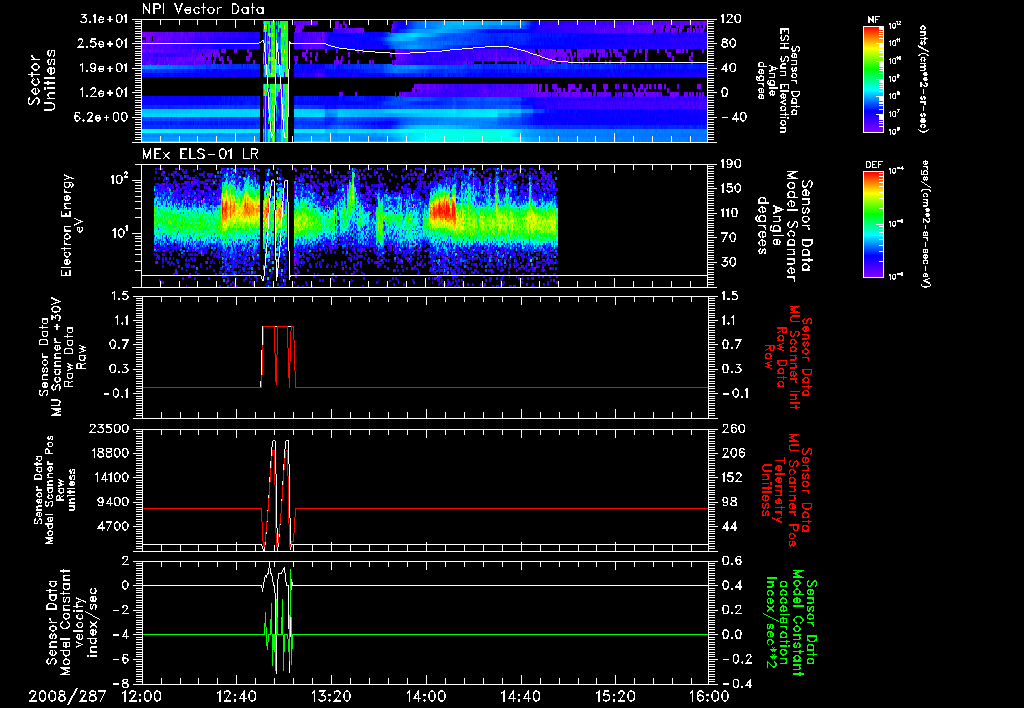Click the 98 telemetry tick label
The width and height of the screenshot is (1024, 708).
728,502
